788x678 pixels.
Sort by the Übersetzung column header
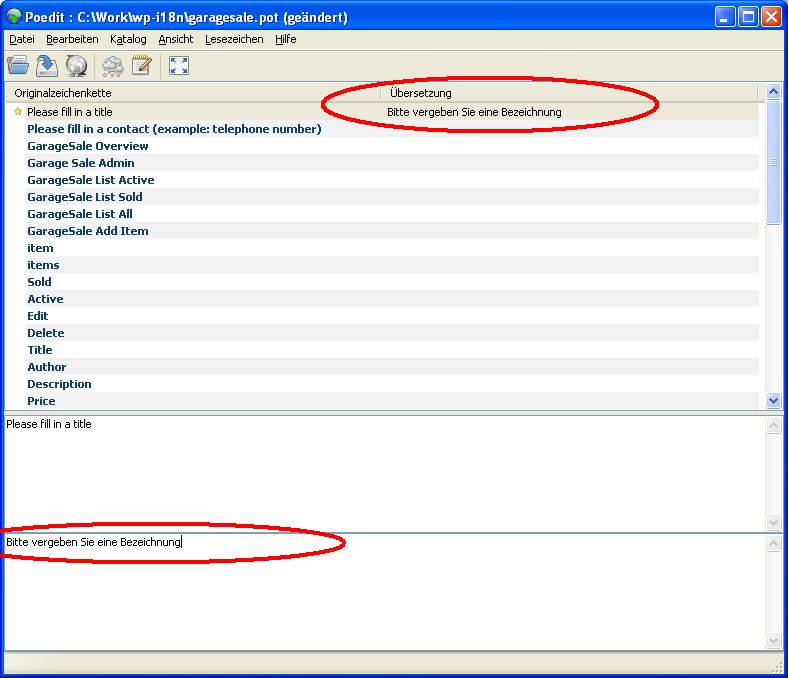point(569,93)
